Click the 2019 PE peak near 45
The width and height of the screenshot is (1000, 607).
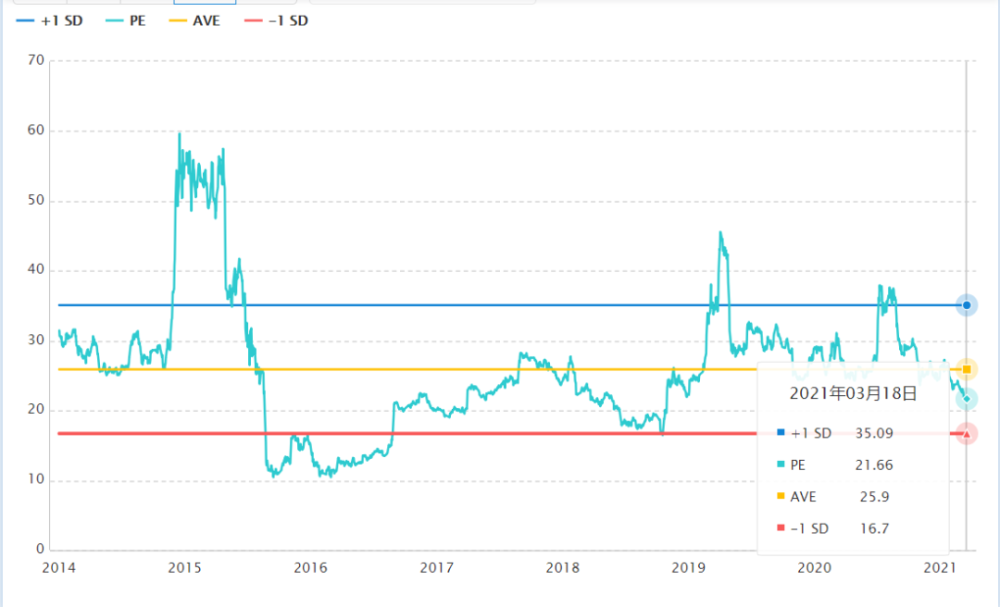click(x=720, y=233)
